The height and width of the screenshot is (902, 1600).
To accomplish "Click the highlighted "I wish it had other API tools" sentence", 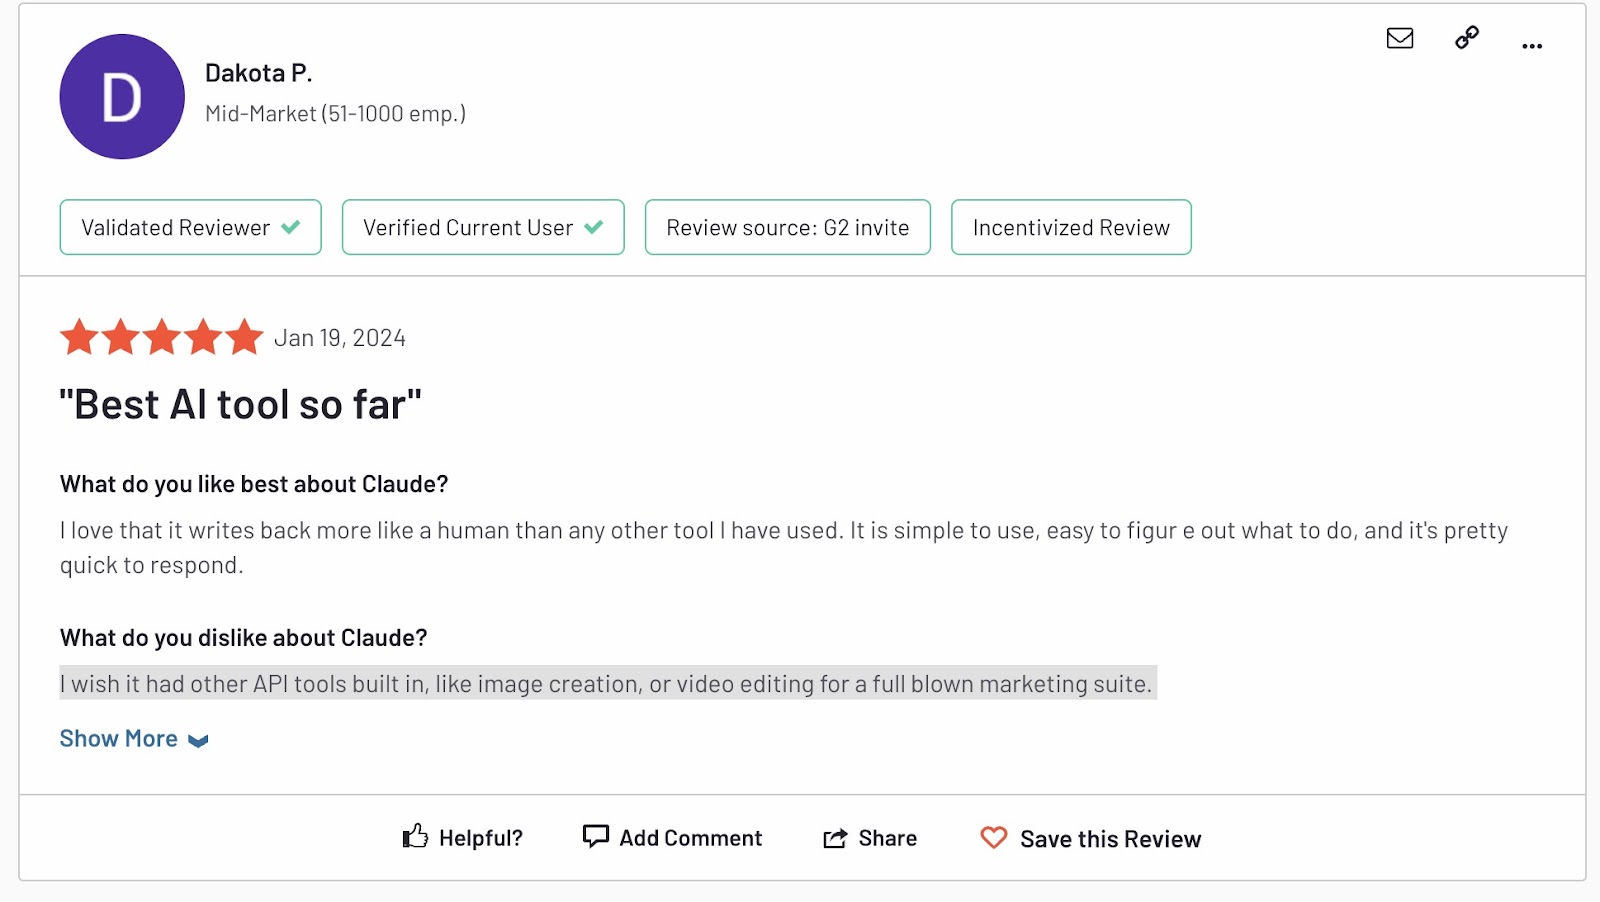I will (x=607, y=684).
